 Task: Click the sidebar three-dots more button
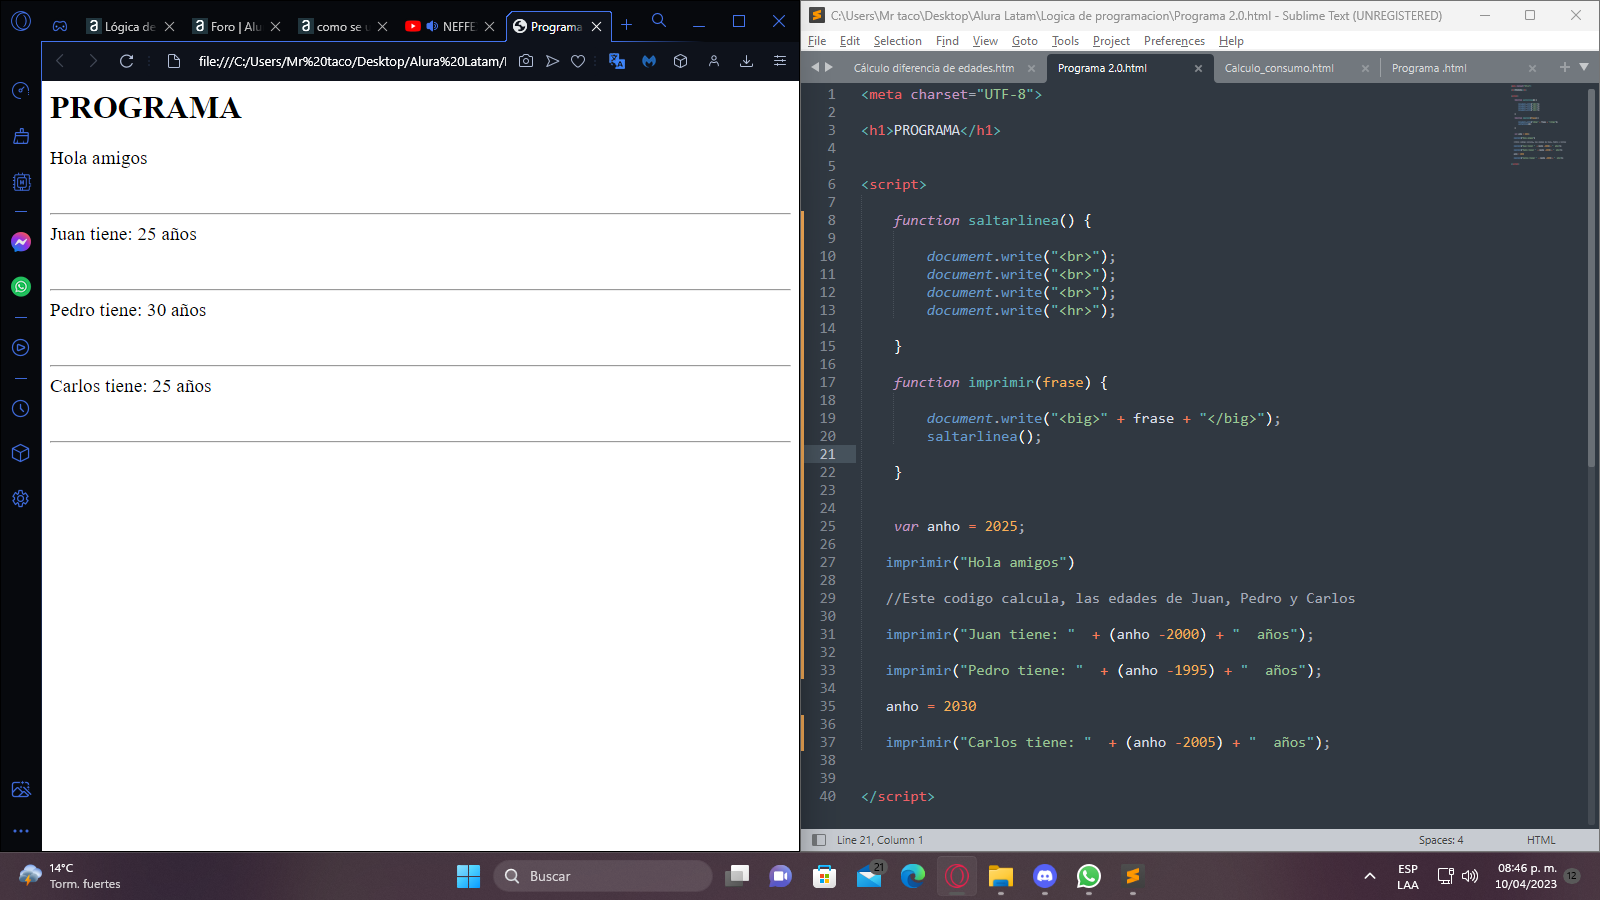coord(21,831)
